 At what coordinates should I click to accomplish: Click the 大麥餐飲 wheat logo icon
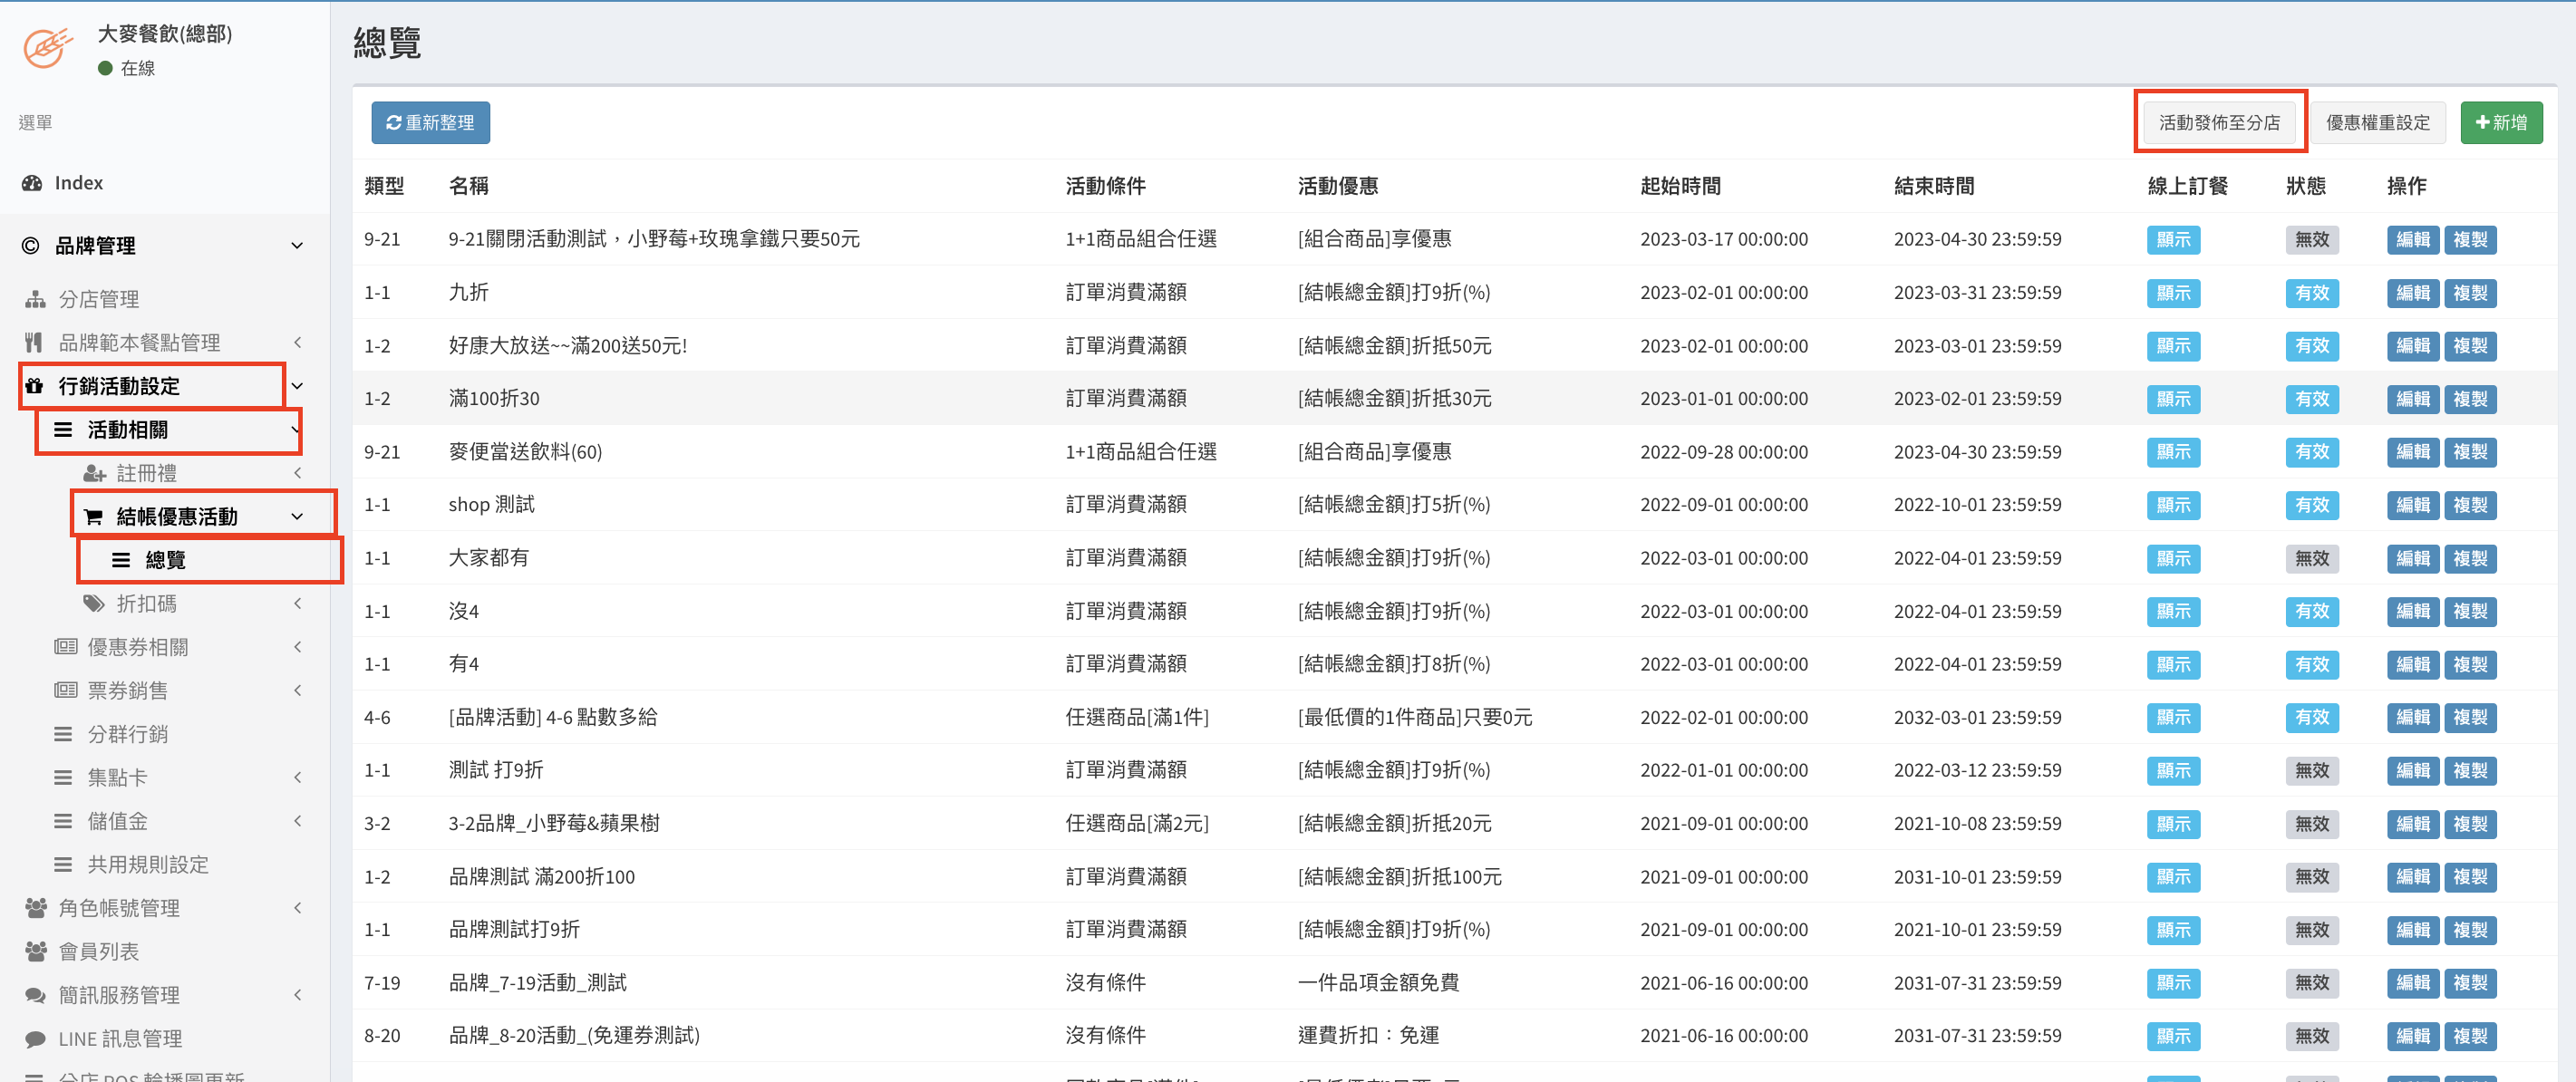click(48, 48)
